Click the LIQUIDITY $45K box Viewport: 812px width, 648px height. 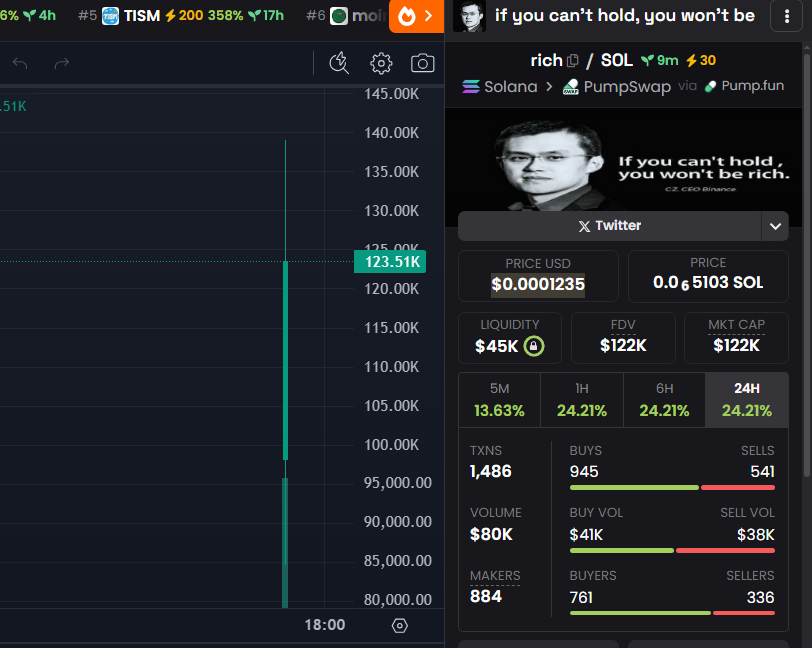coord(510,338)
